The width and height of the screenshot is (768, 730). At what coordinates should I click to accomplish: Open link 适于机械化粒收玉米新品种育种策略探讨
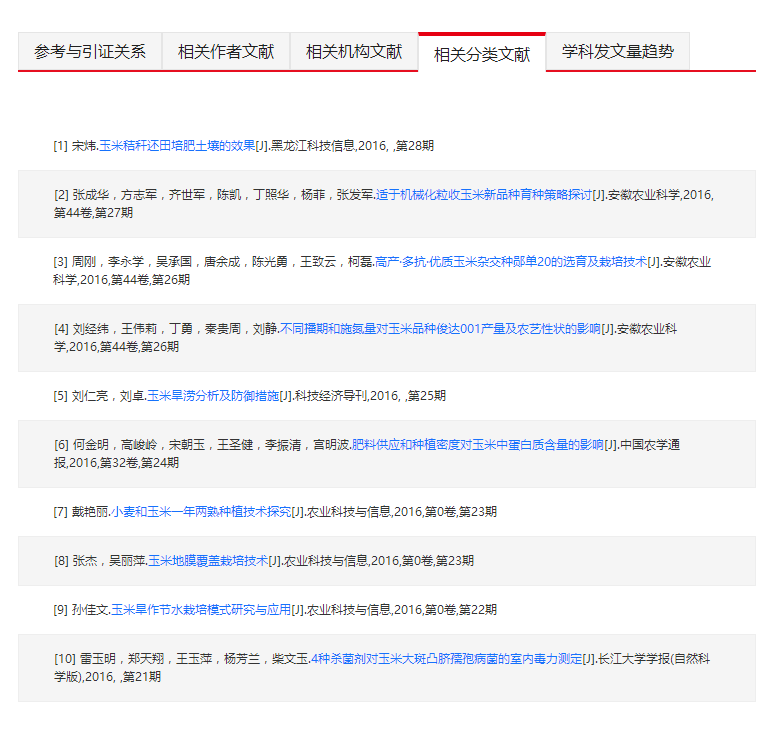pos(484,195)
